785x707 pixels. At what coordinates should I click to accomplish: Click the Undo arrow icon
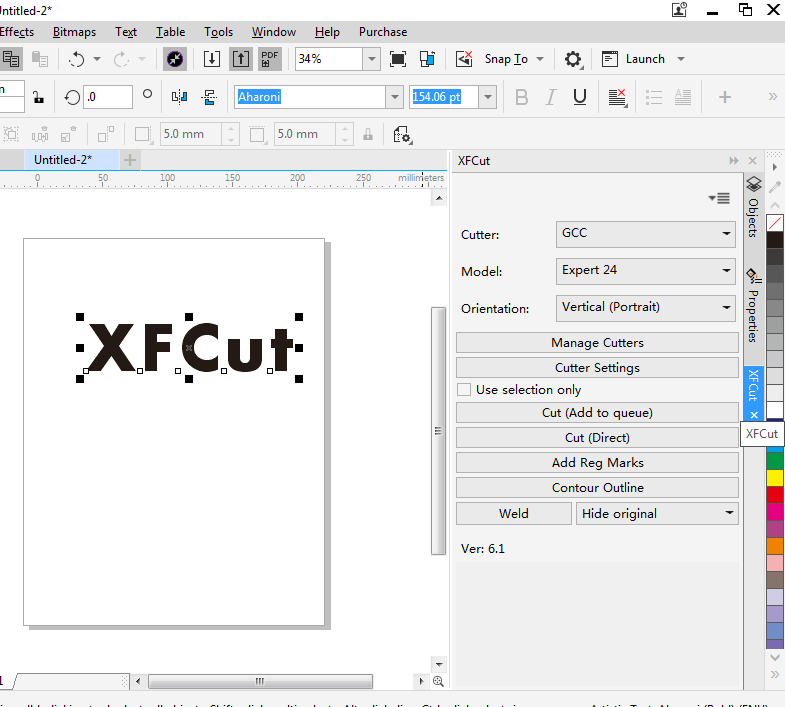(x=76, y=59)
